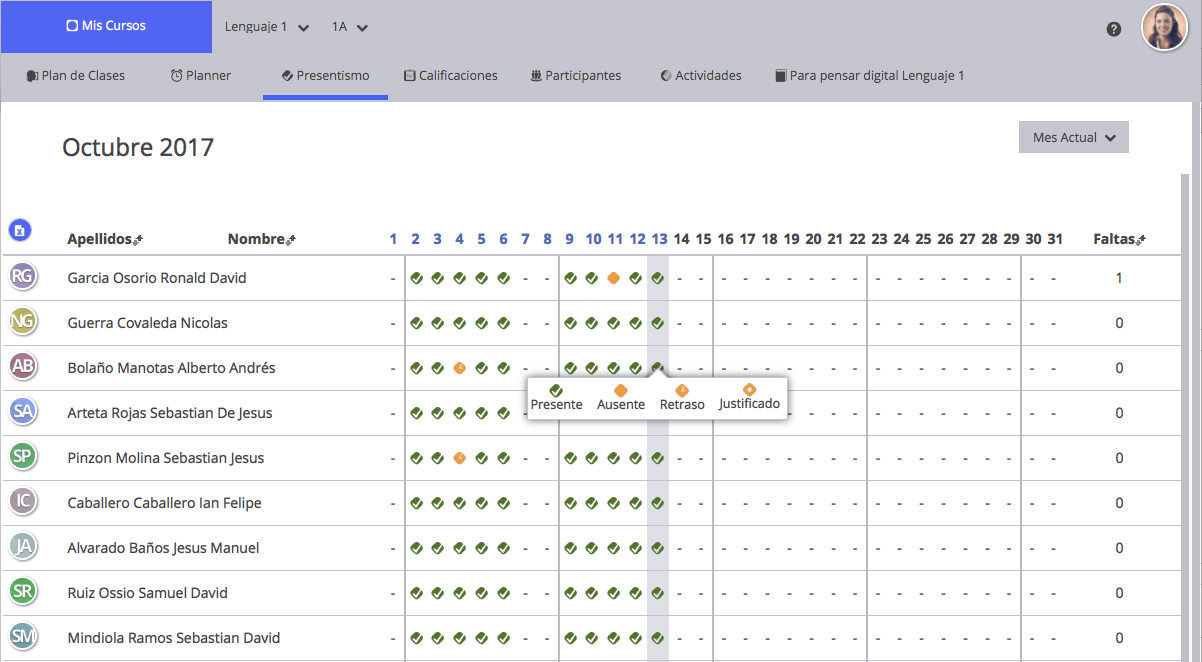
Task: Expand the 1A class dropdown
Action: pos(350,27)
